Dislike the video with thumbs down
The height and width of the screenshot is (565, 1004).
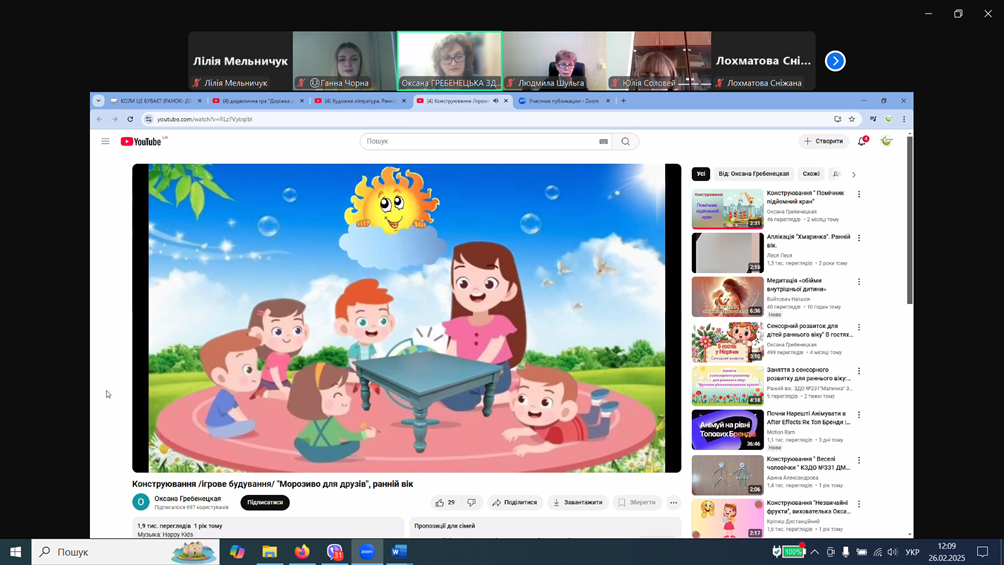coord(471,503)
